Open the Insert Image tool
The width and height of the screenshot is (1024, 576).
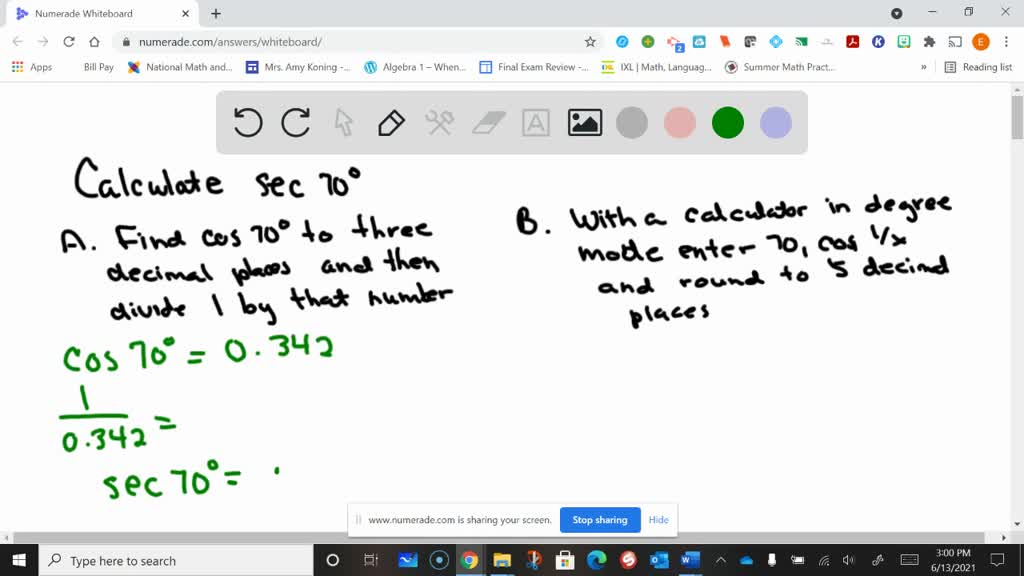click(585, 122)
